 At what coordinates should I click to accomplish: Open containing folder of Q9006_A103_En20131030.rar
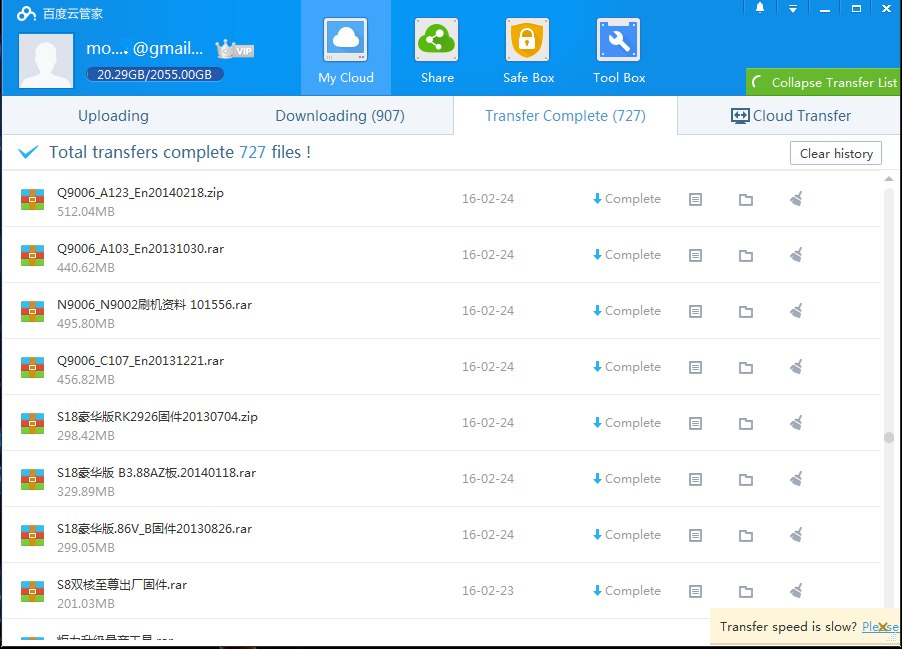pyautogui.click(x=746, y=255)
